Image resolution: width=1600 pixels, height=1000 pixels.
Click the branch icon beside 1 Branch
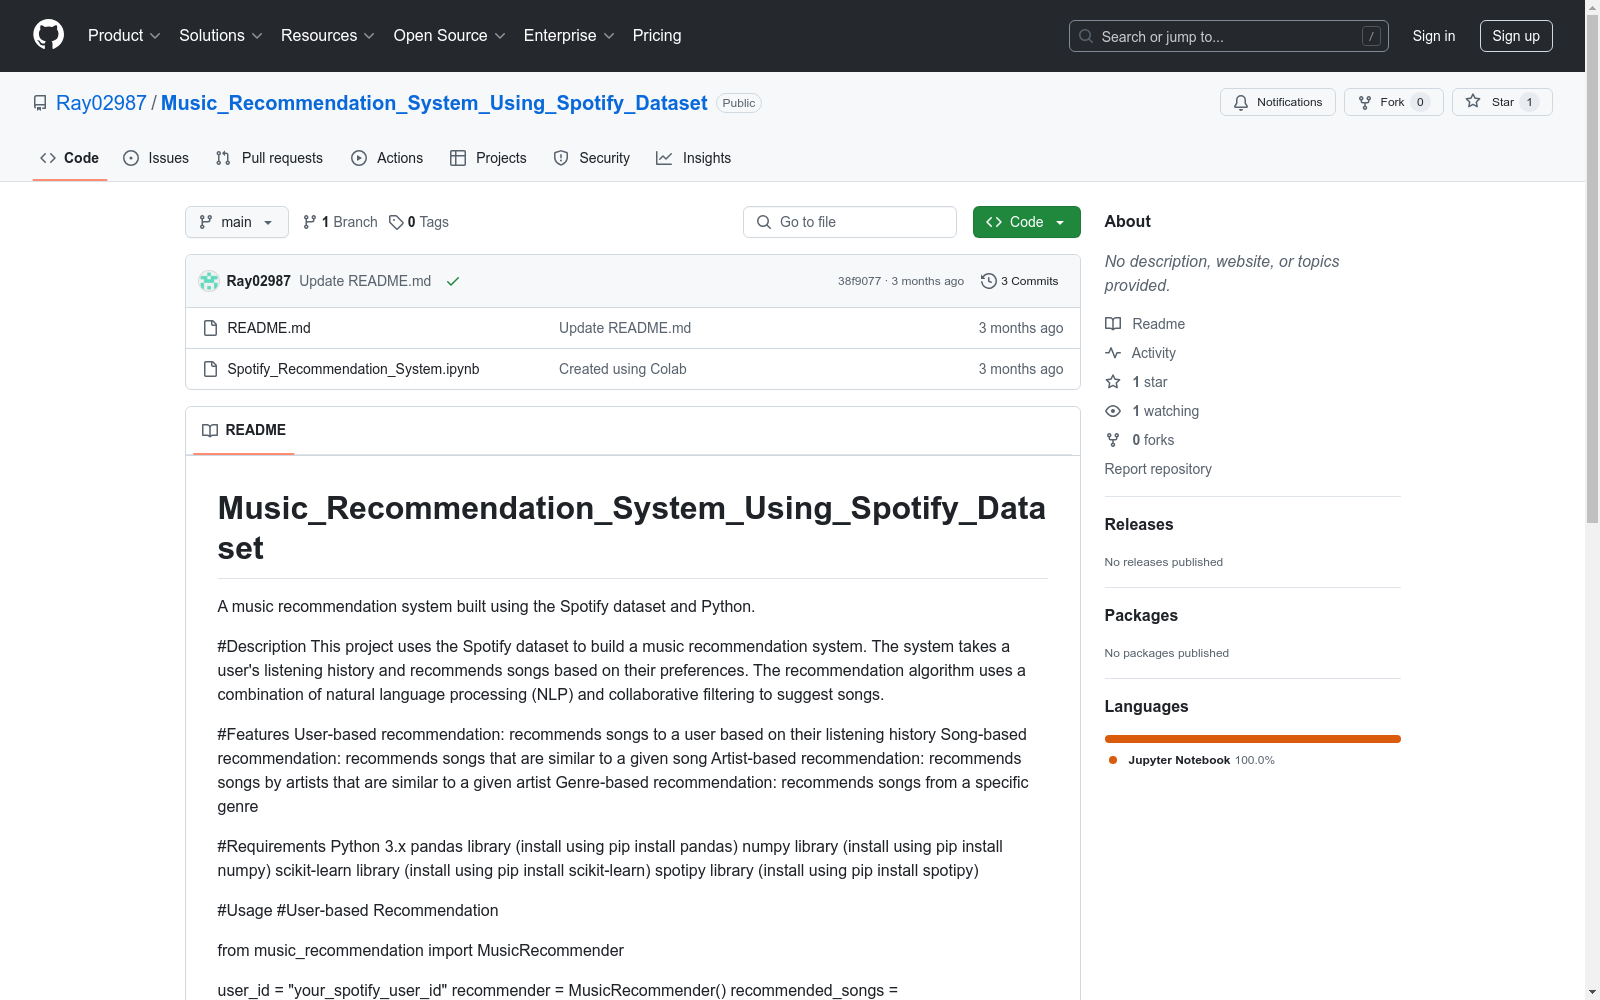(x=310, y=222)
